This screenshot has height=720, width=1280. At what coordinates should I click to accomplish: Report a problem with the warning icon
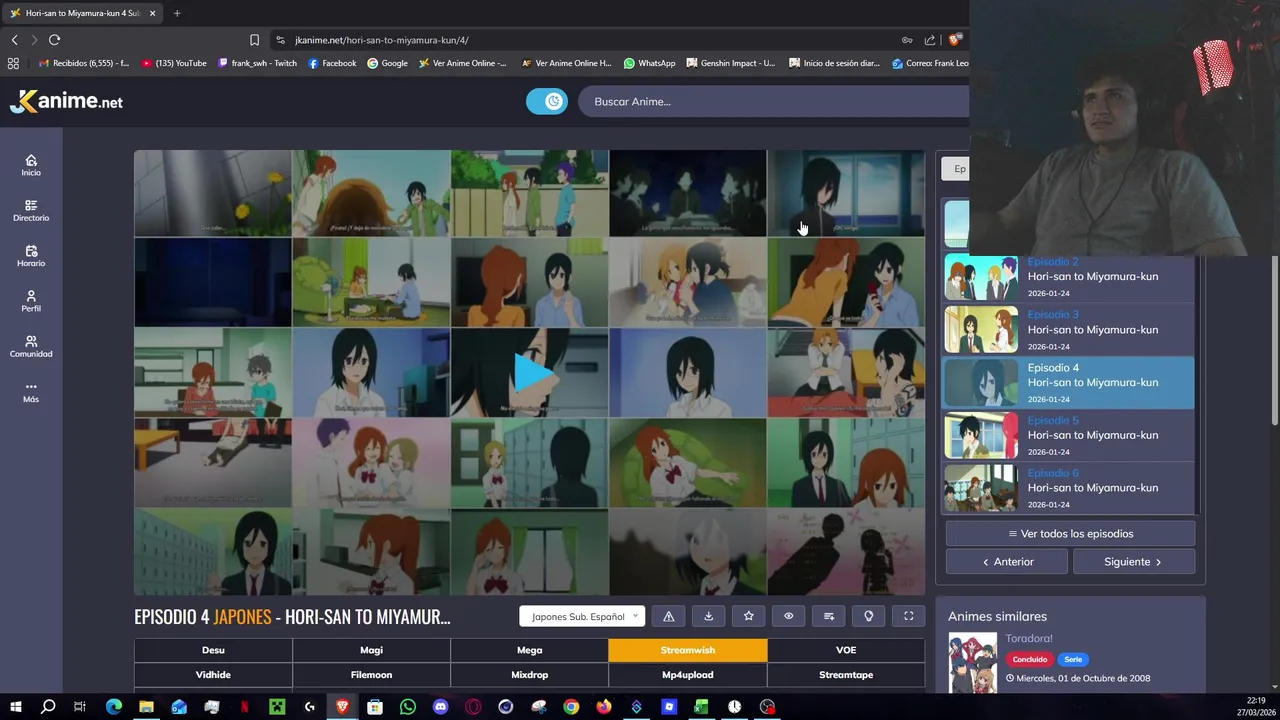pos(668,616)
